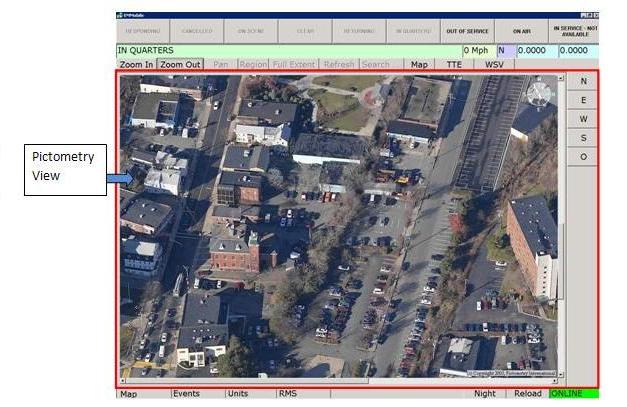Toggle Night mode display
The width and height of the screenshot is (627, 407).
click(x=485, y=394)
